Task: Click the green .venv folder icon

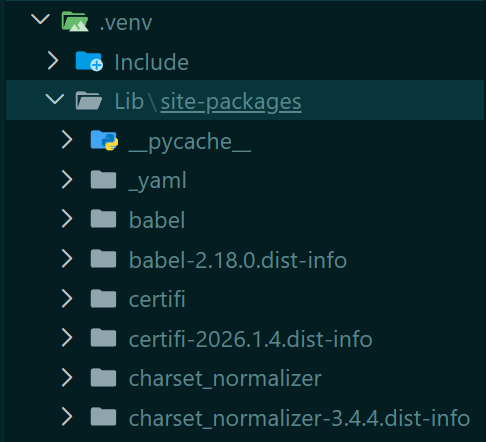Action: 75,22
